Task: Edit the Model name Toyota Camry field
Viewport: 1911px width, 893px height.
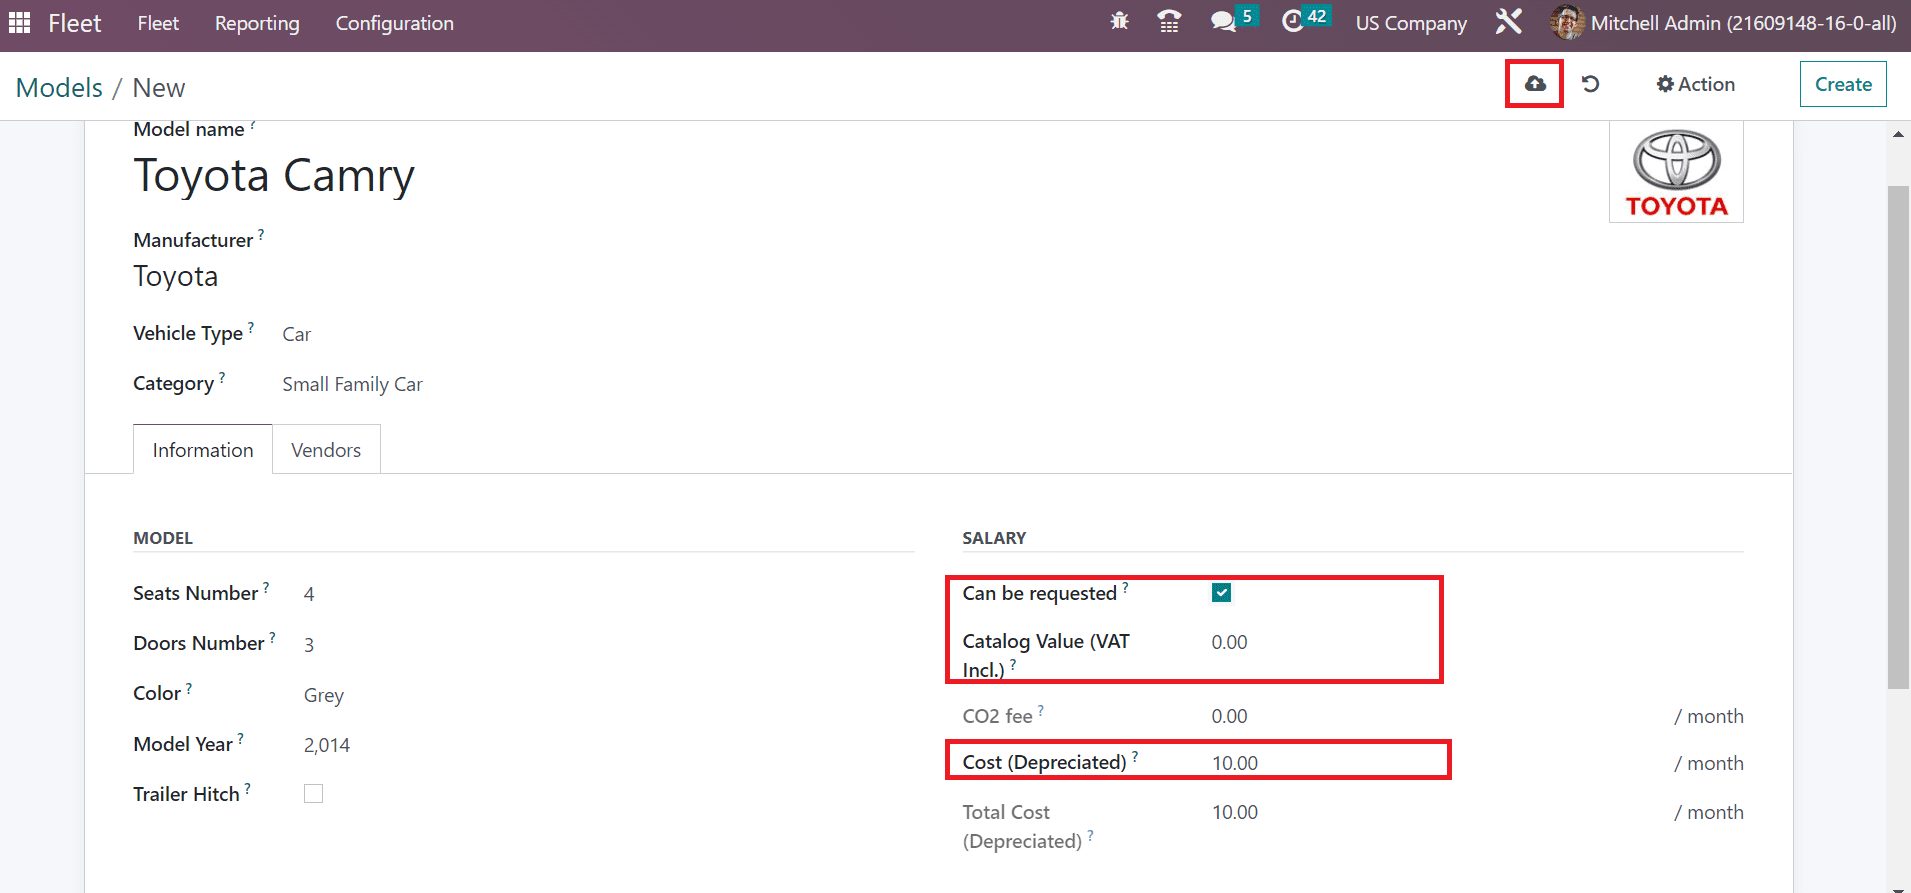Action: coord(274,176)
